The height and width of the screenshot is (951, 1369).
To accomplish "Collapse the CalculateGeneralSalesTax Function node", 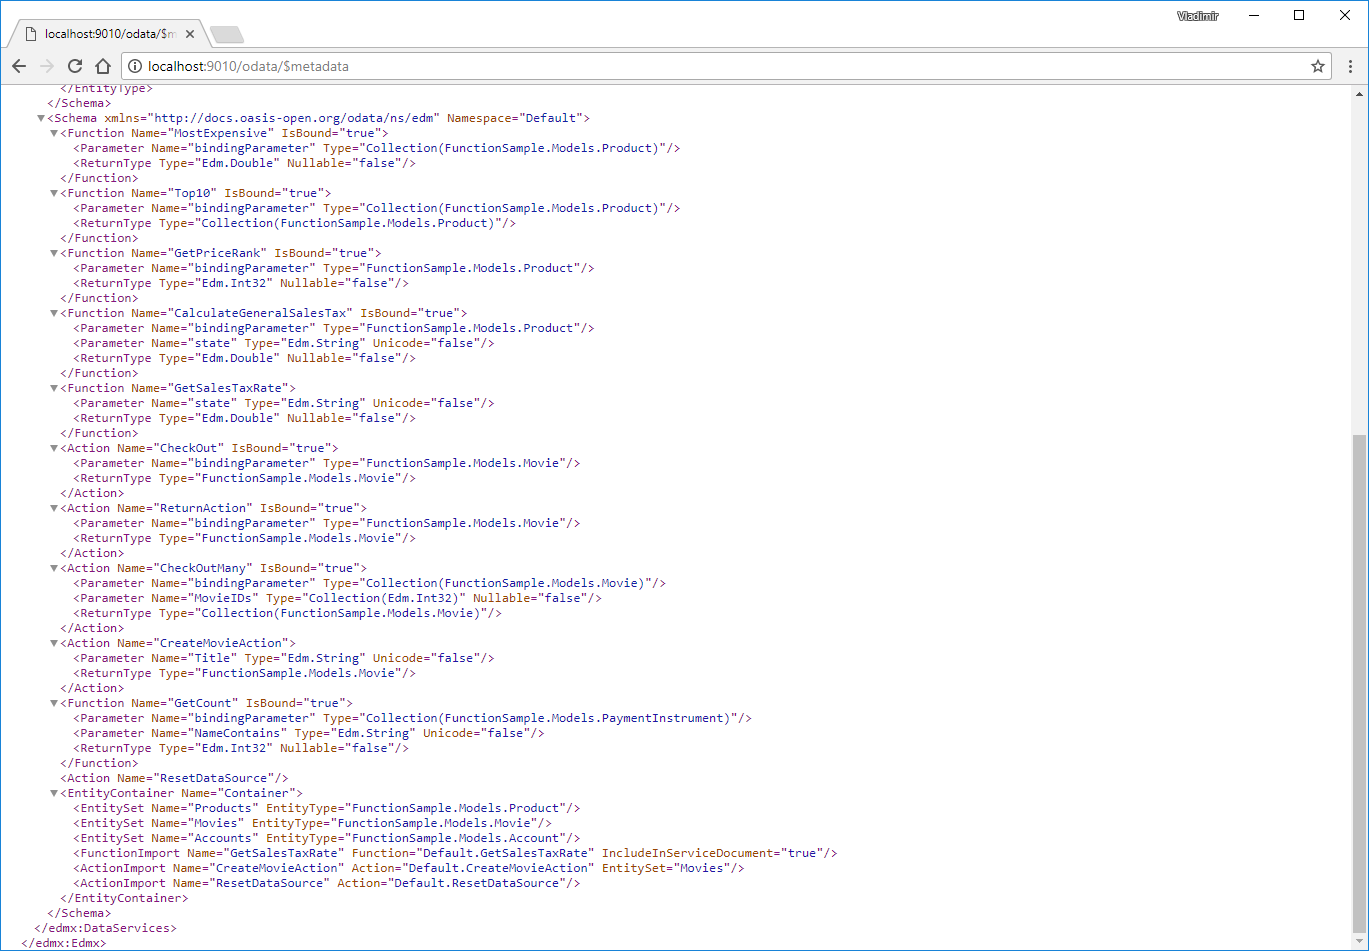I will point(54,313).
